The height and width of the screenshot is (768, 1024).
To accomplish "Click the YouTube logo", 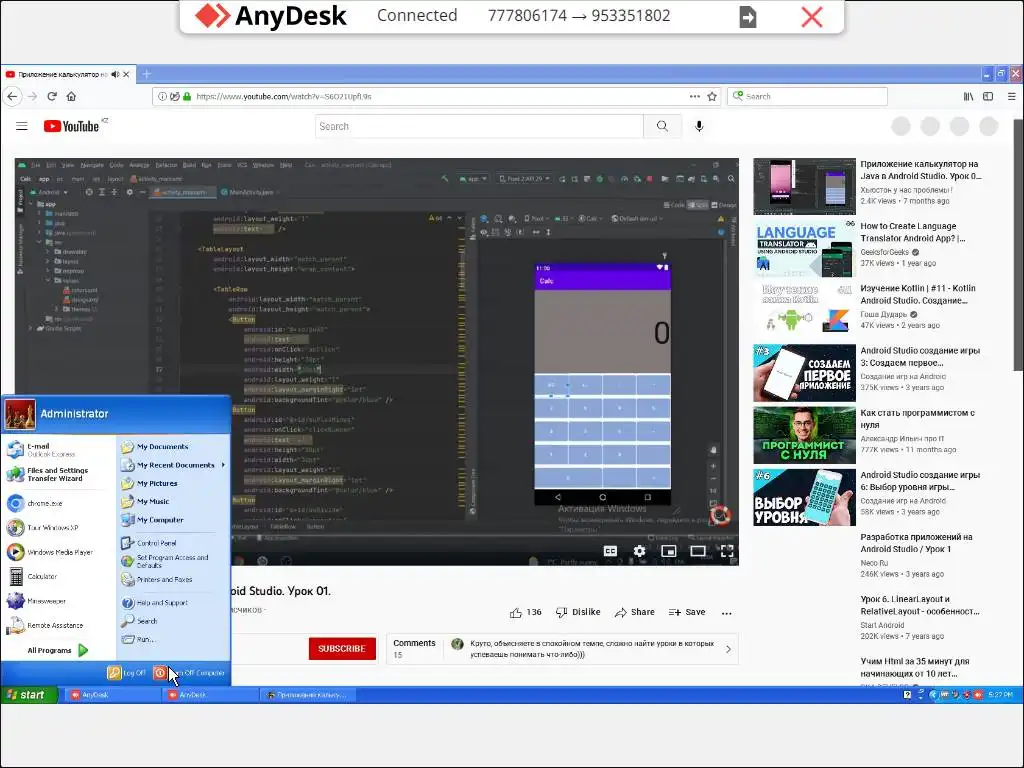I will [72, 126].
